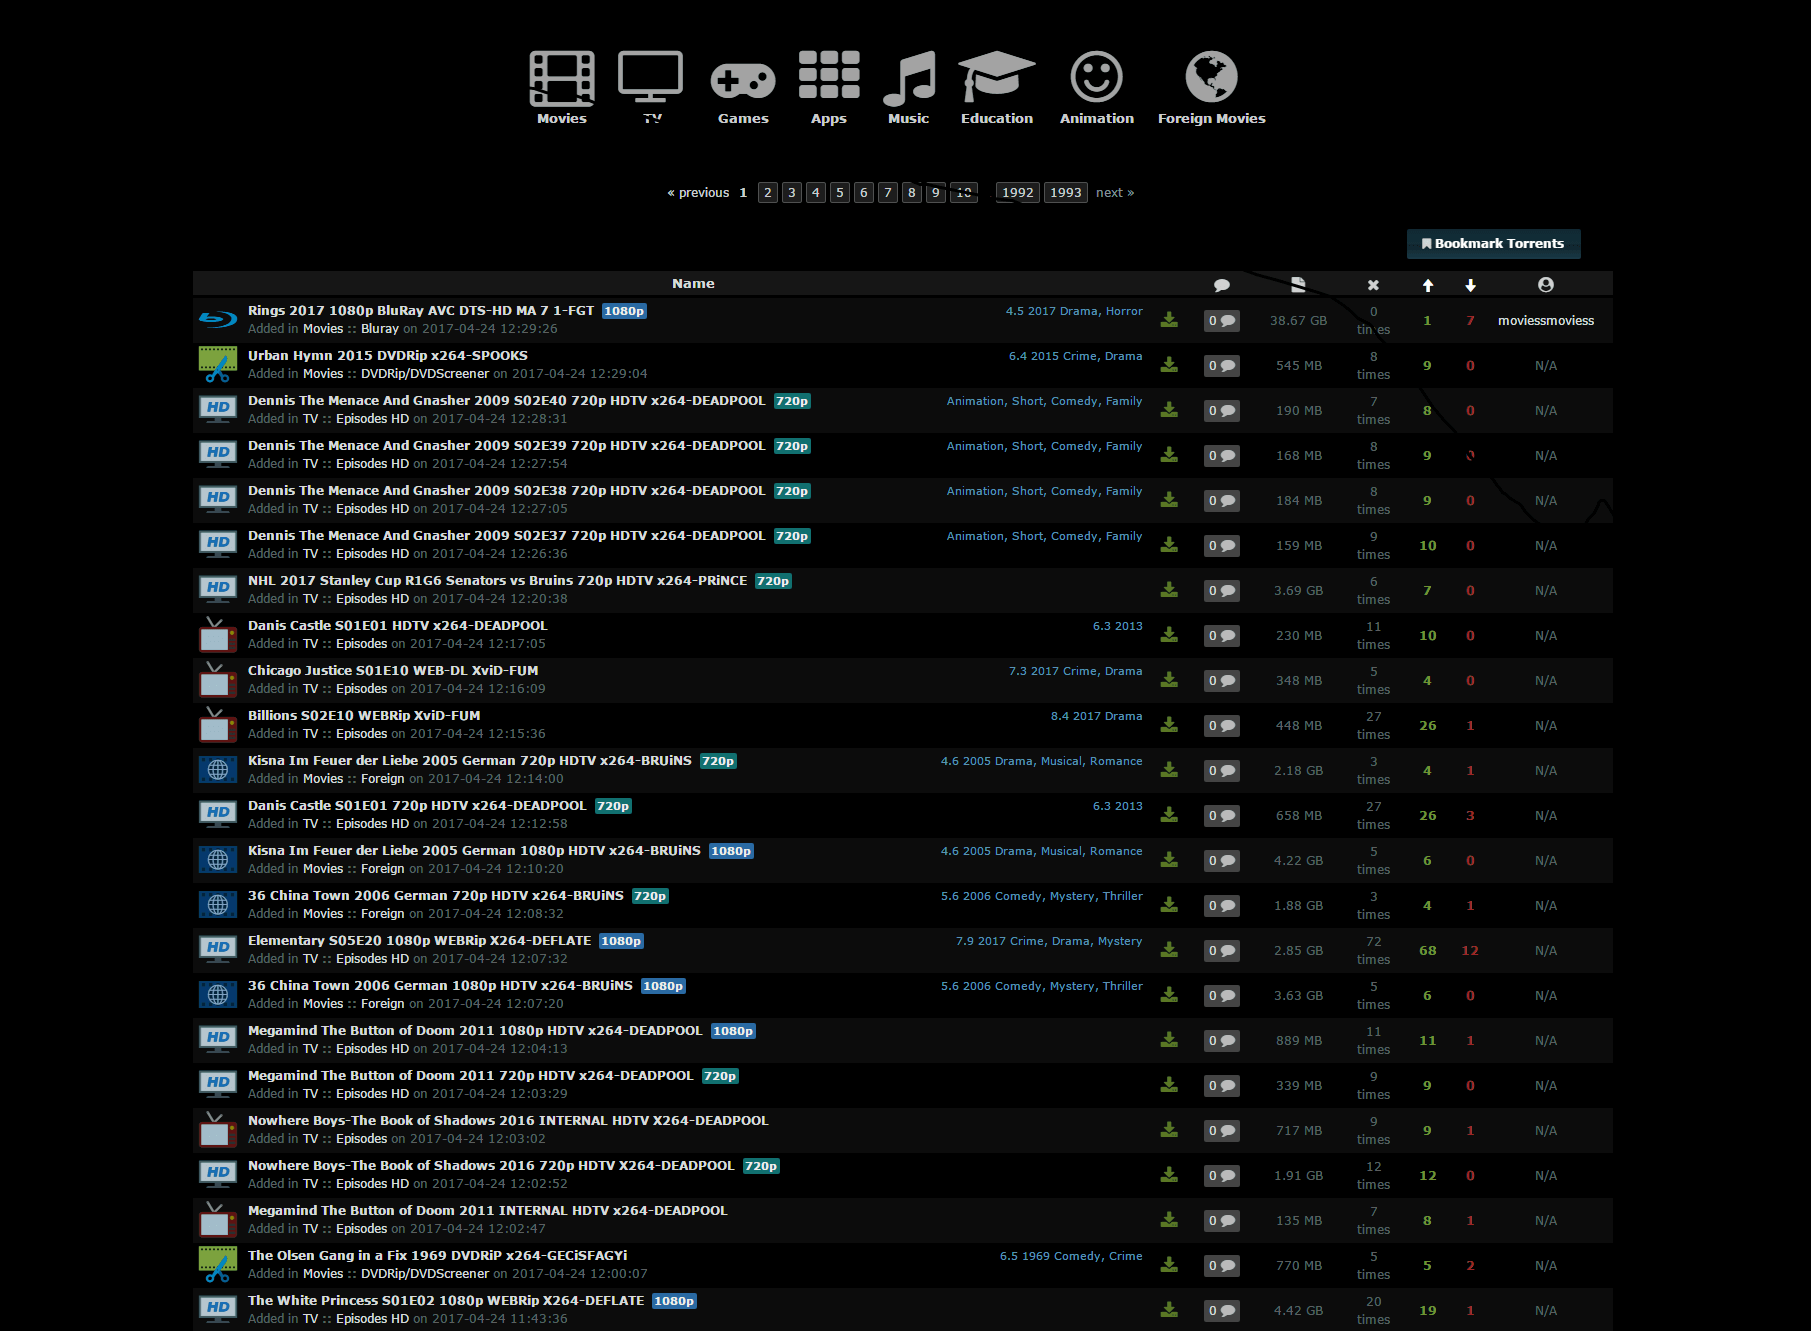Go to page 5
1811x1331 pixels.
point(840,192)
